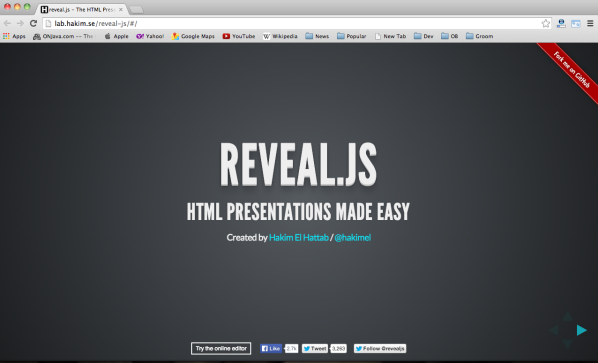Open the Apple bookmark
This screenshot has height=363, width=598.
pyautogui.click(x=116, y=36)
